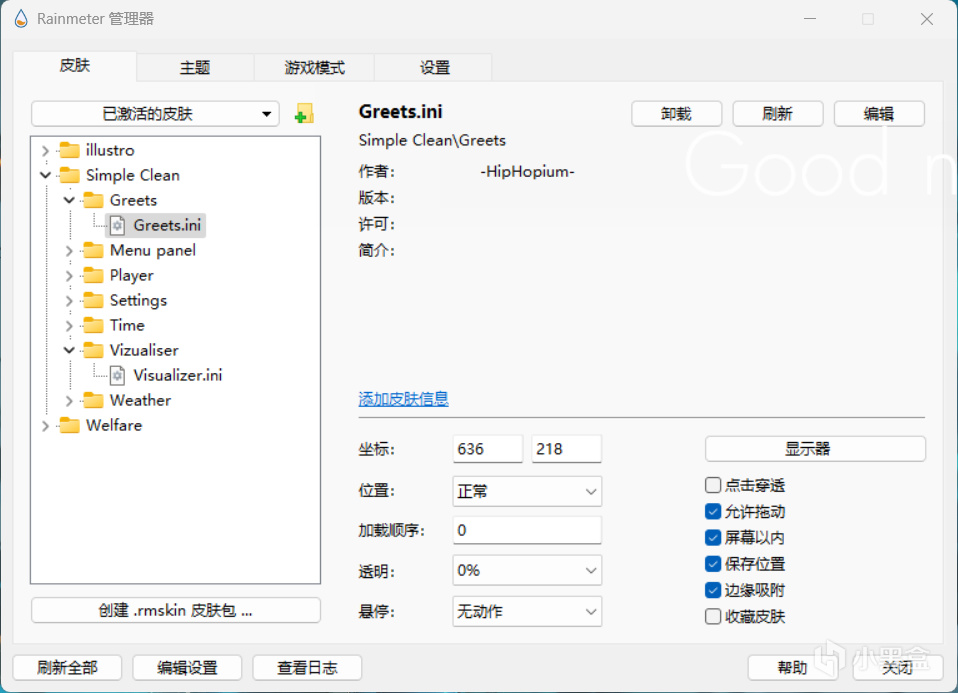The height and width of the screenshot is (693, 958).
Task: Click the Simple Clean folder icon
Action: (69, 175)
